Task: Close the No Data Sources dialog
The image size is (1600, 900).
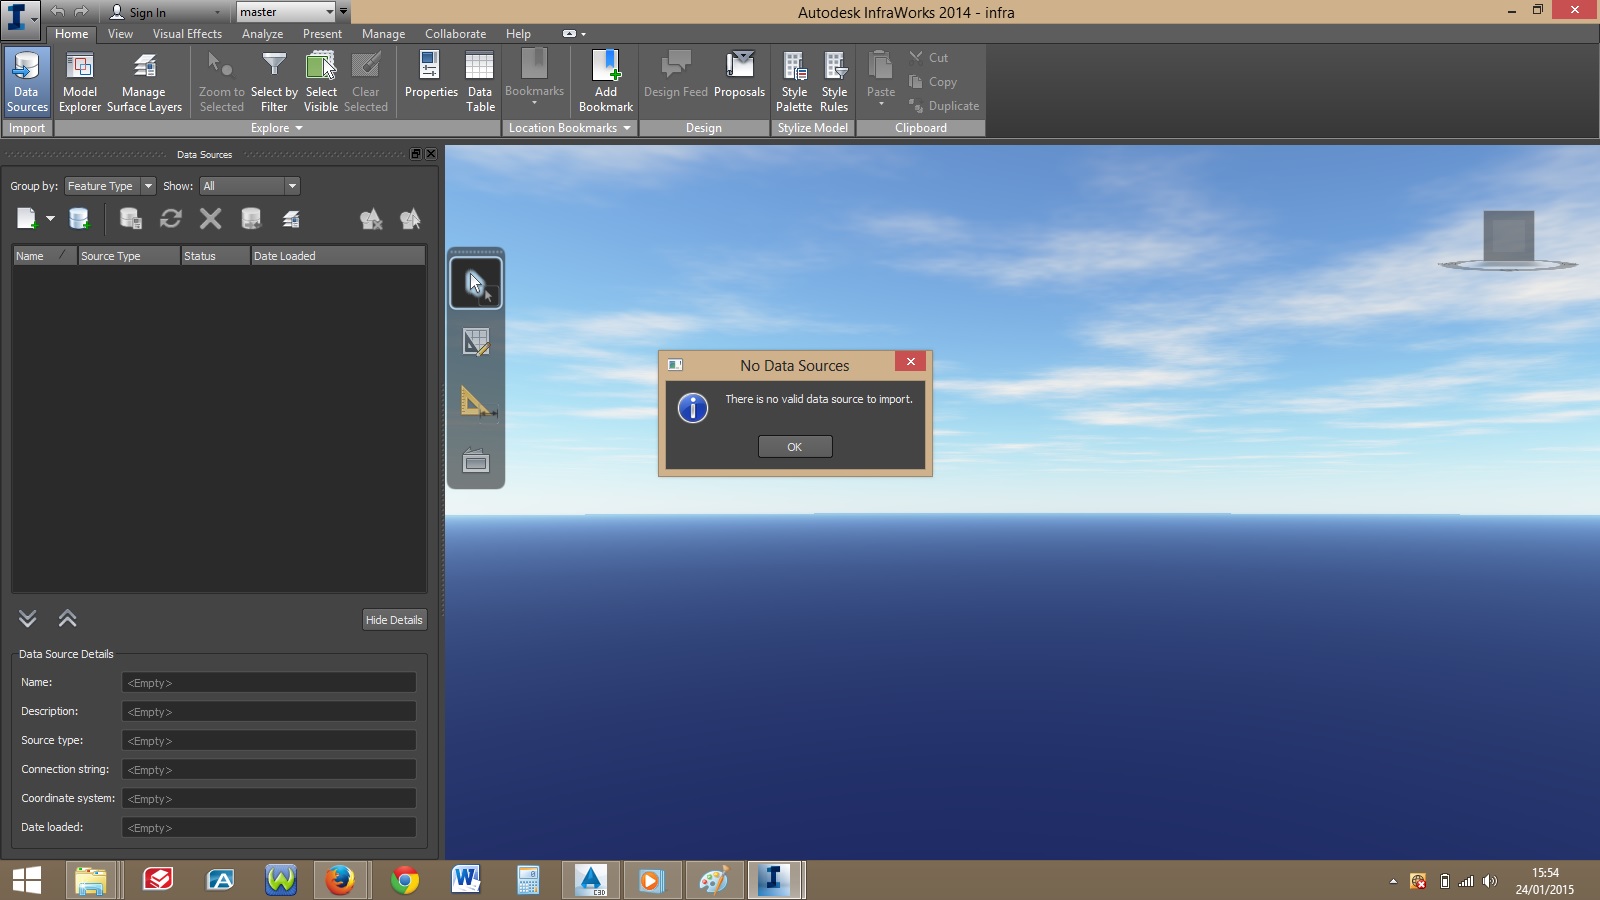Action: [x=910, y=362]
